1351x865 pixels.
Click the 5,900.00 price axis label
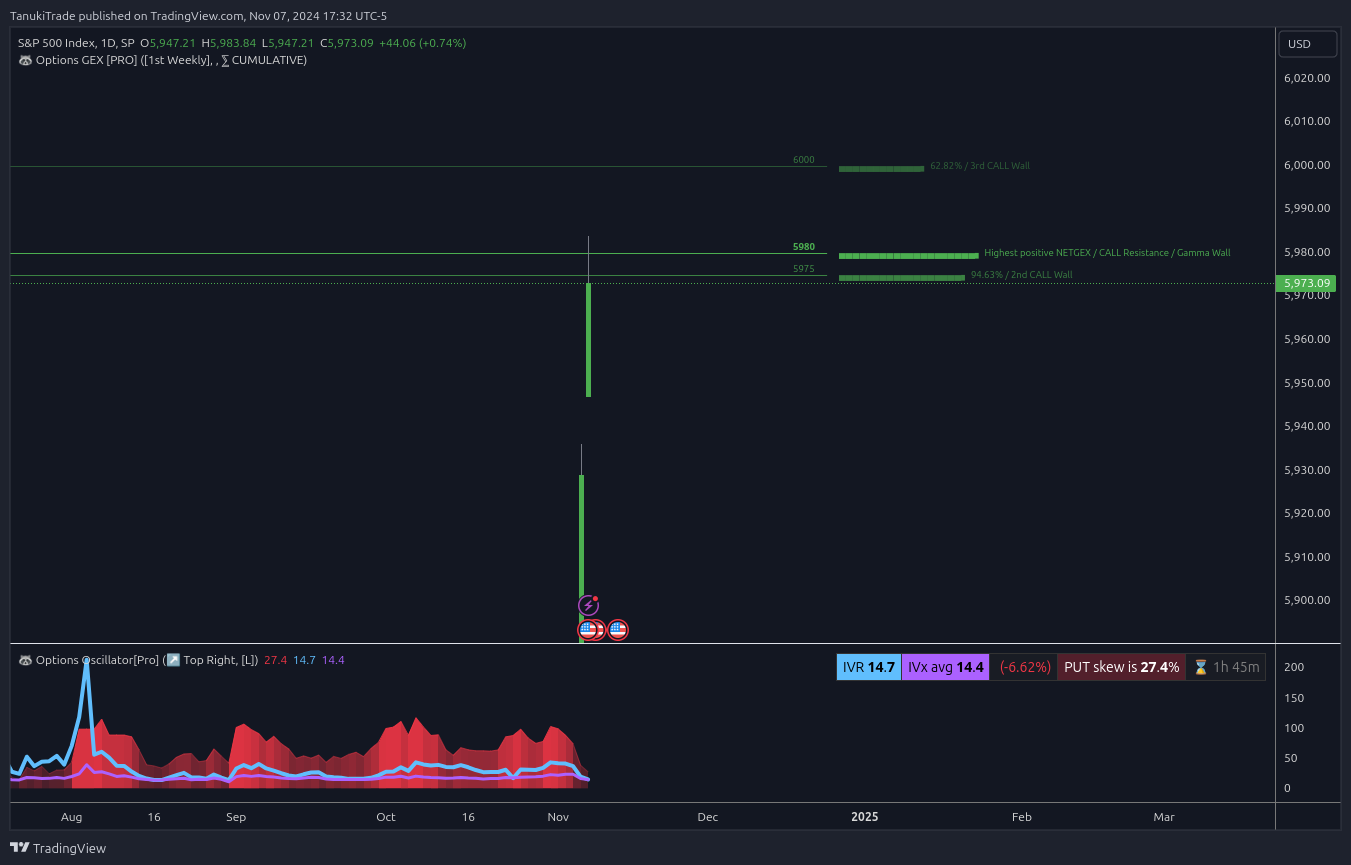(x=1307, y=600)
